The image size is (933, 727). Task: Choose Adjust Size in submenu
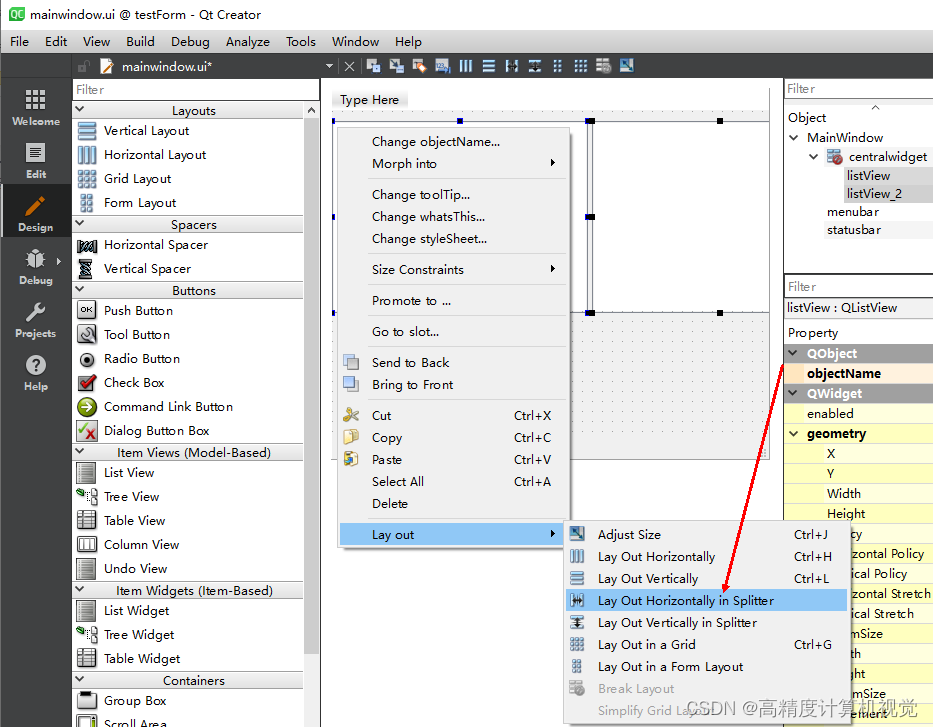(x=706, y=535)
